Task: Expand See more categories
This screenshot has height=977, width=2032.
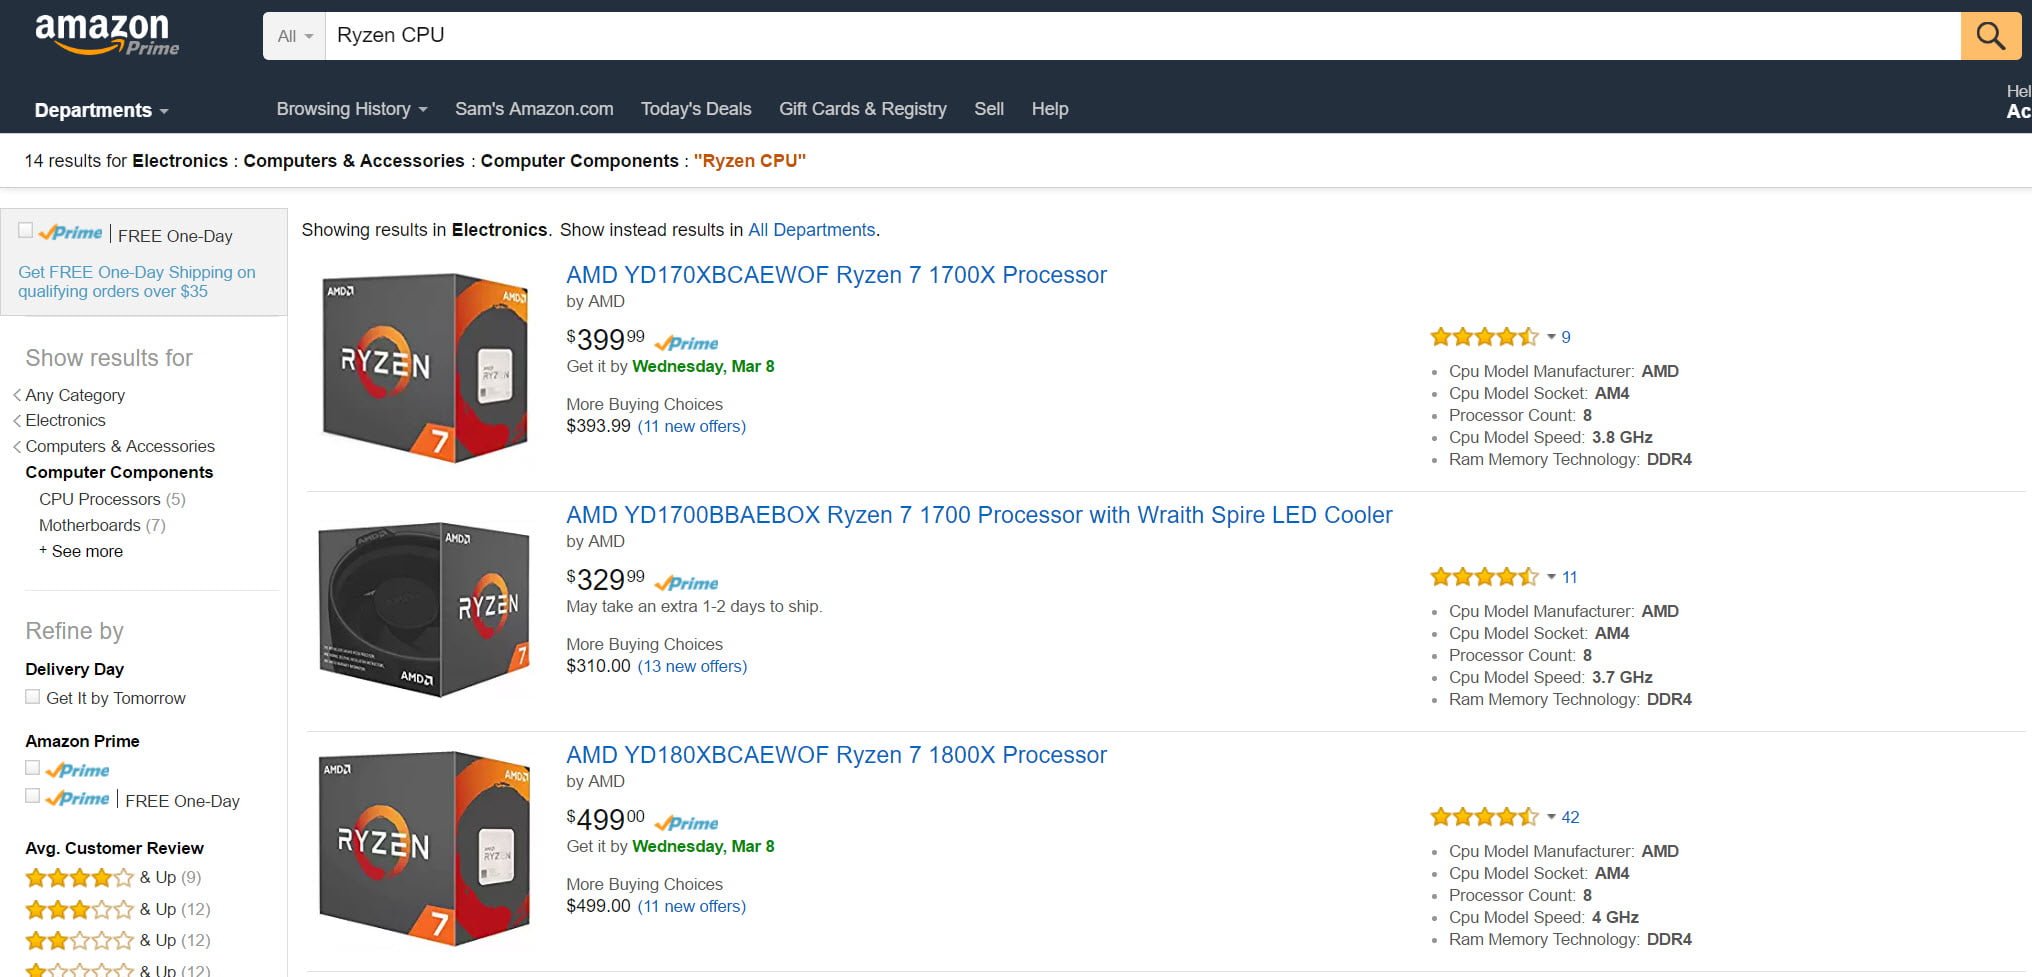Action: [81, 551]
